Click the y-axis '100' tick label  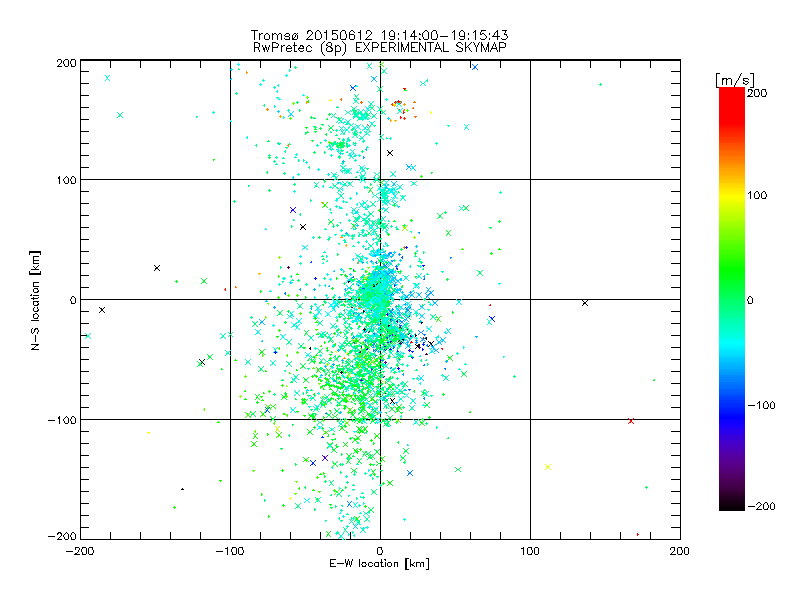coord(66,180)
